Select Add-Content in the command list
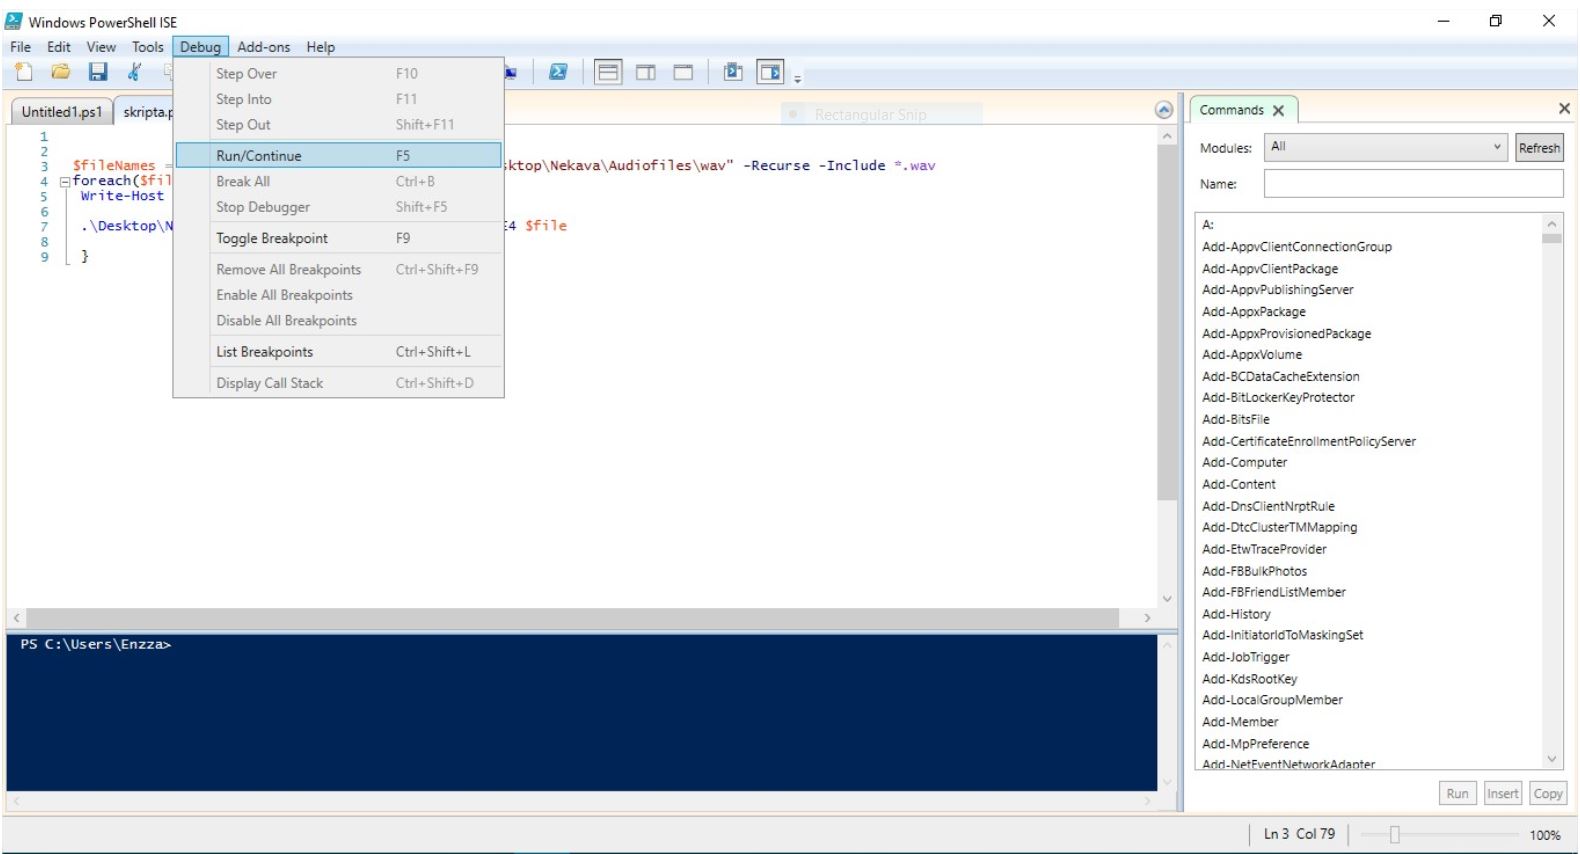The height and width of the screenshot is (854, 1580). 1239,485
